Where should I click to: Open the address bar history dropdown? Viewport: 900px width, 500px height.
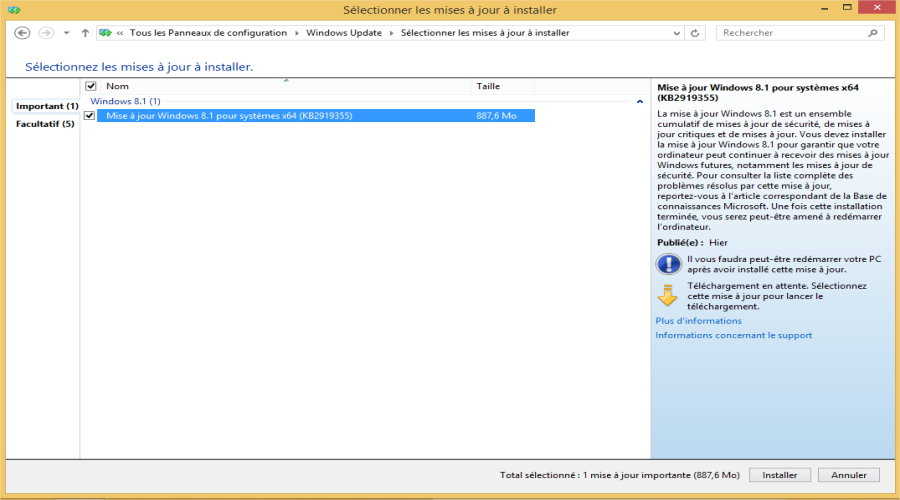(x=677, y=33)
